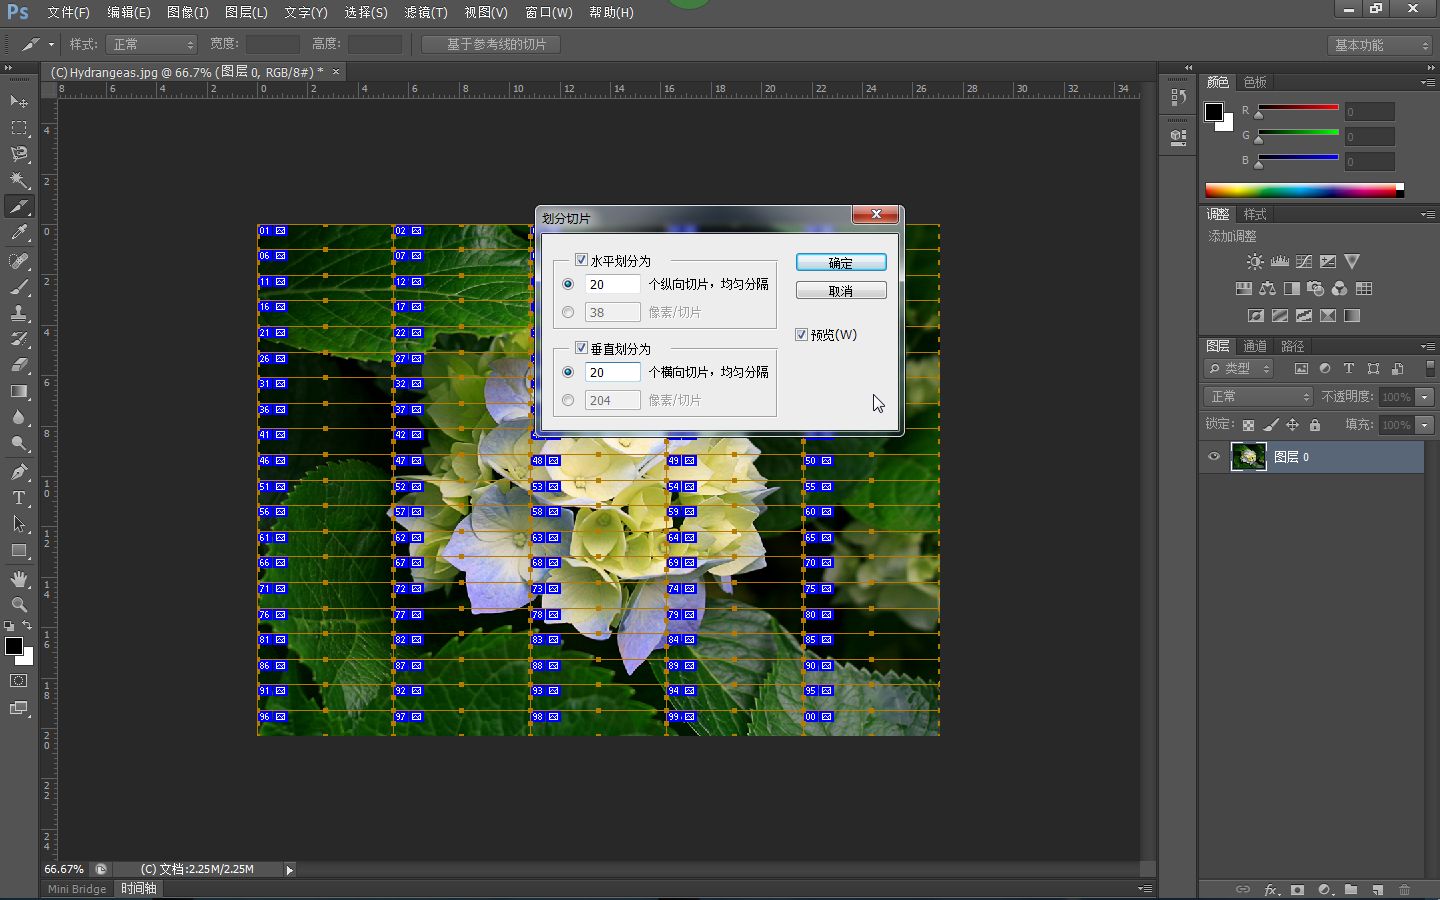Select the Clone Stamp tool
This screenshot has width=1440, height=900.
[19, 313]
